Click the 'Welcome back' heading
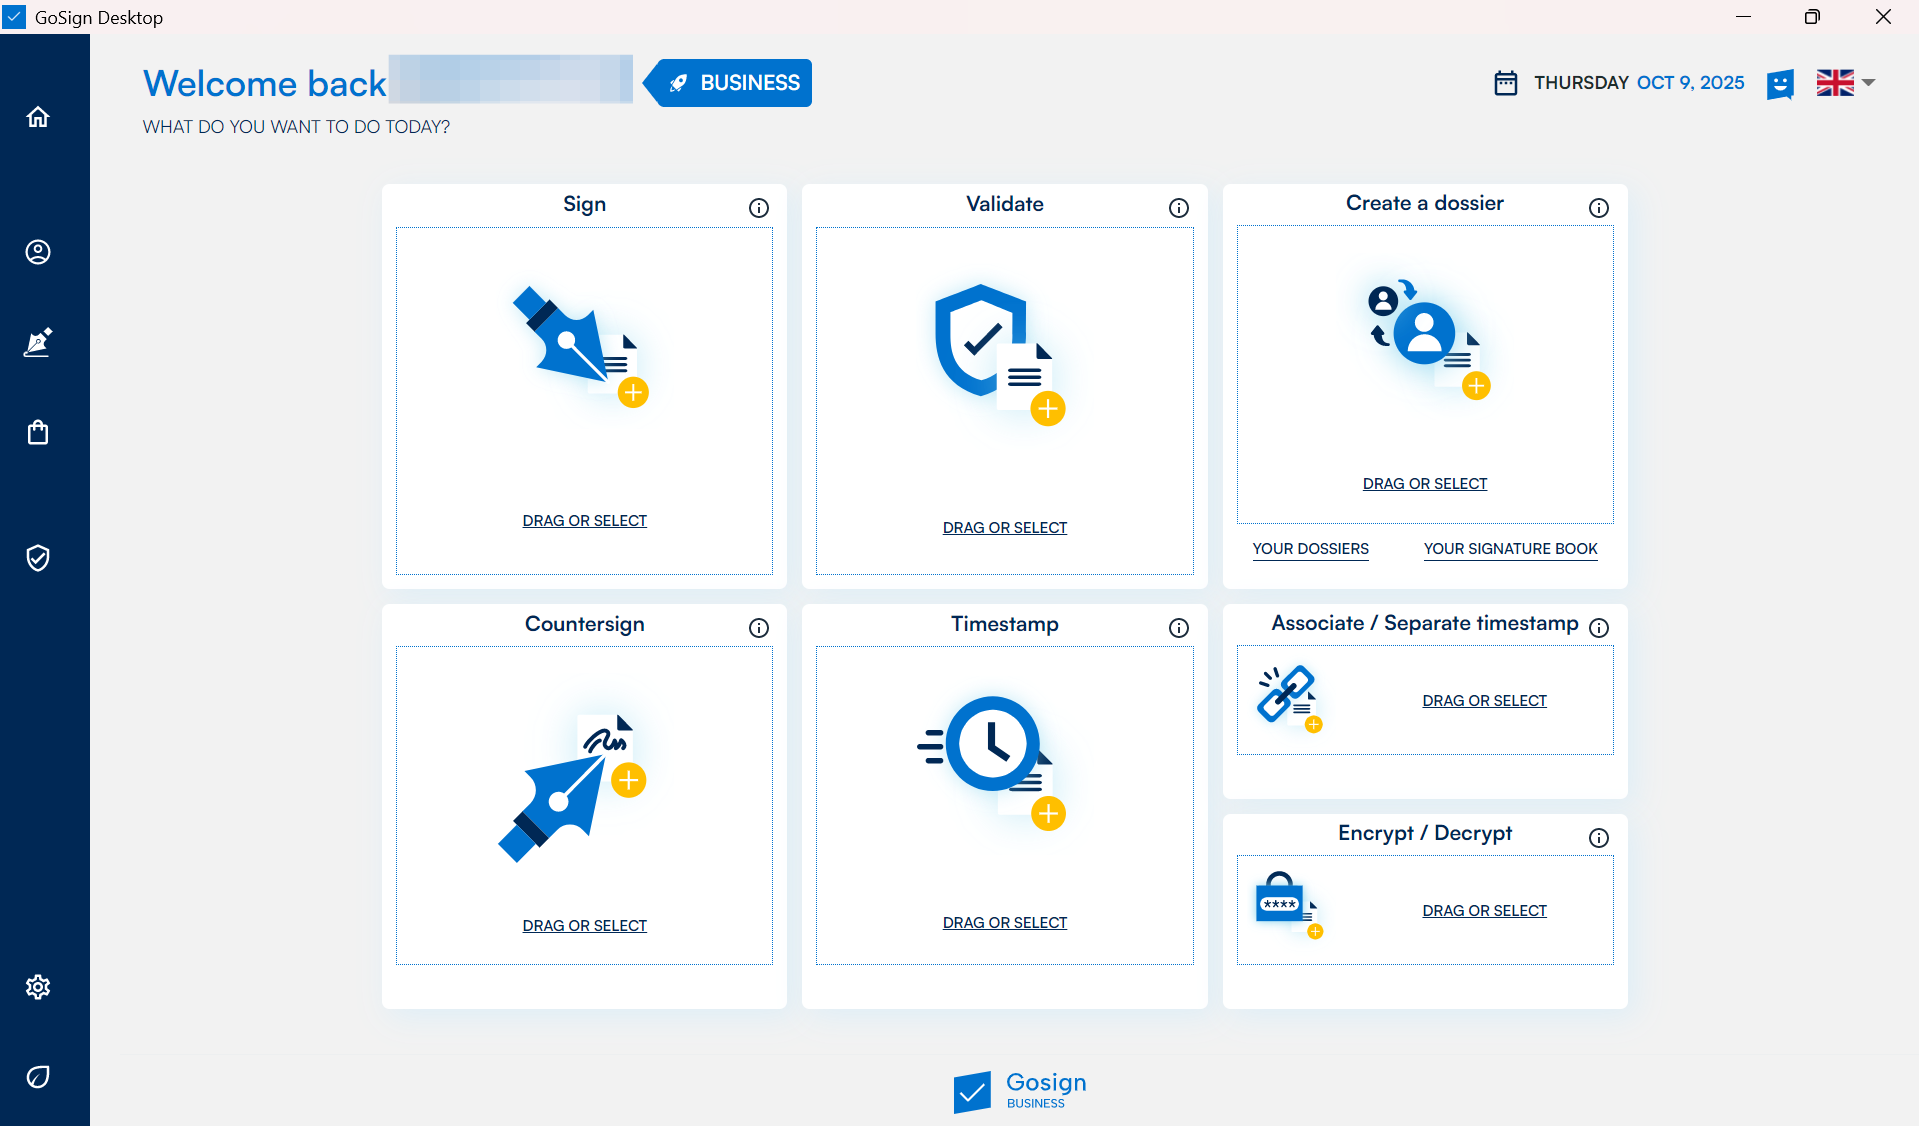This screenshot has height=1126, width=1919. 265,83
